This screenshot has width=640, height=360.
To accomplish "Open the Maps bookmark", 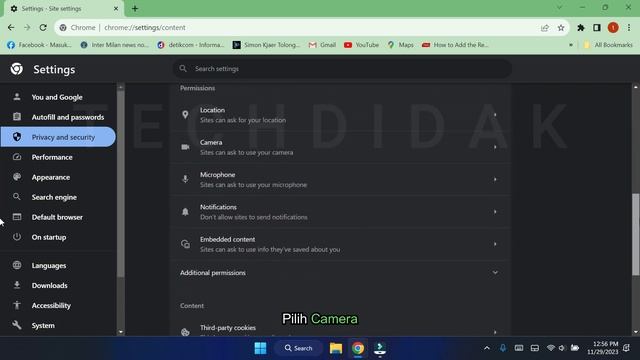I will pos(400,45).
